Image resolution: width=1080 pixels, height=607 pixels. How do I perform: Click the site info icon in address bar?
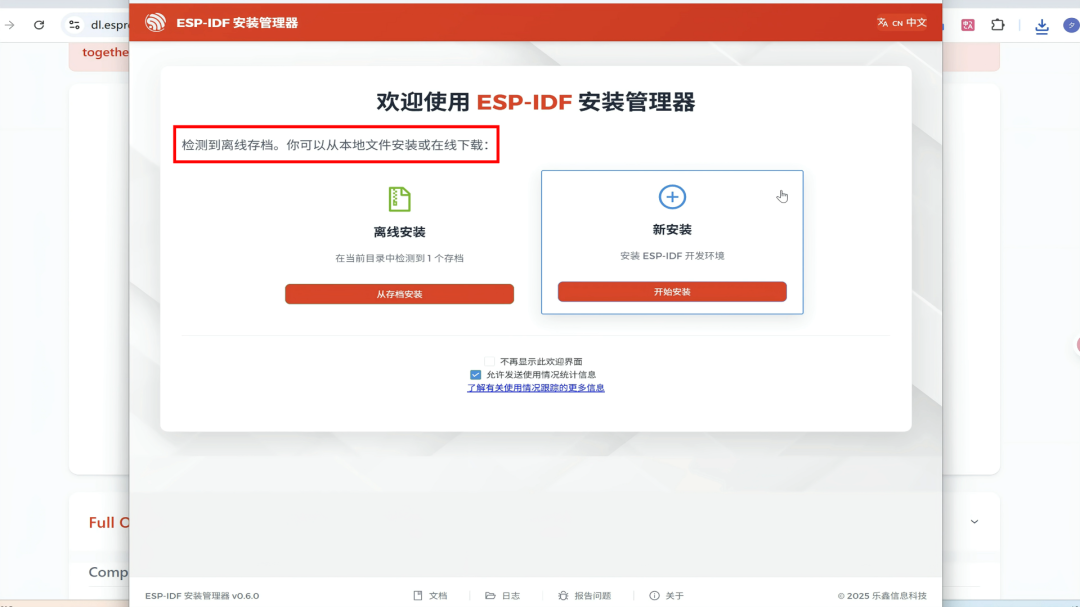(x=74, y=25)
